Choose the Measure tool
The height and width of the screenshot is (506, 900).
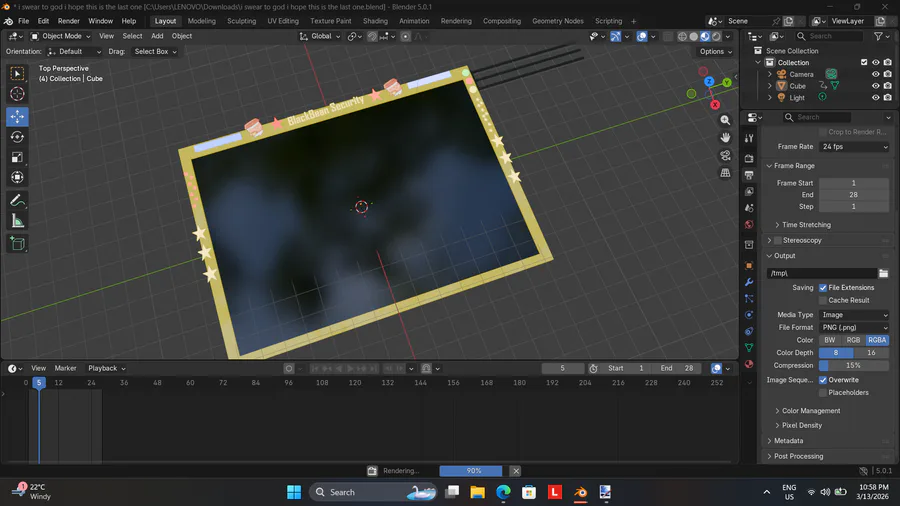17,221
